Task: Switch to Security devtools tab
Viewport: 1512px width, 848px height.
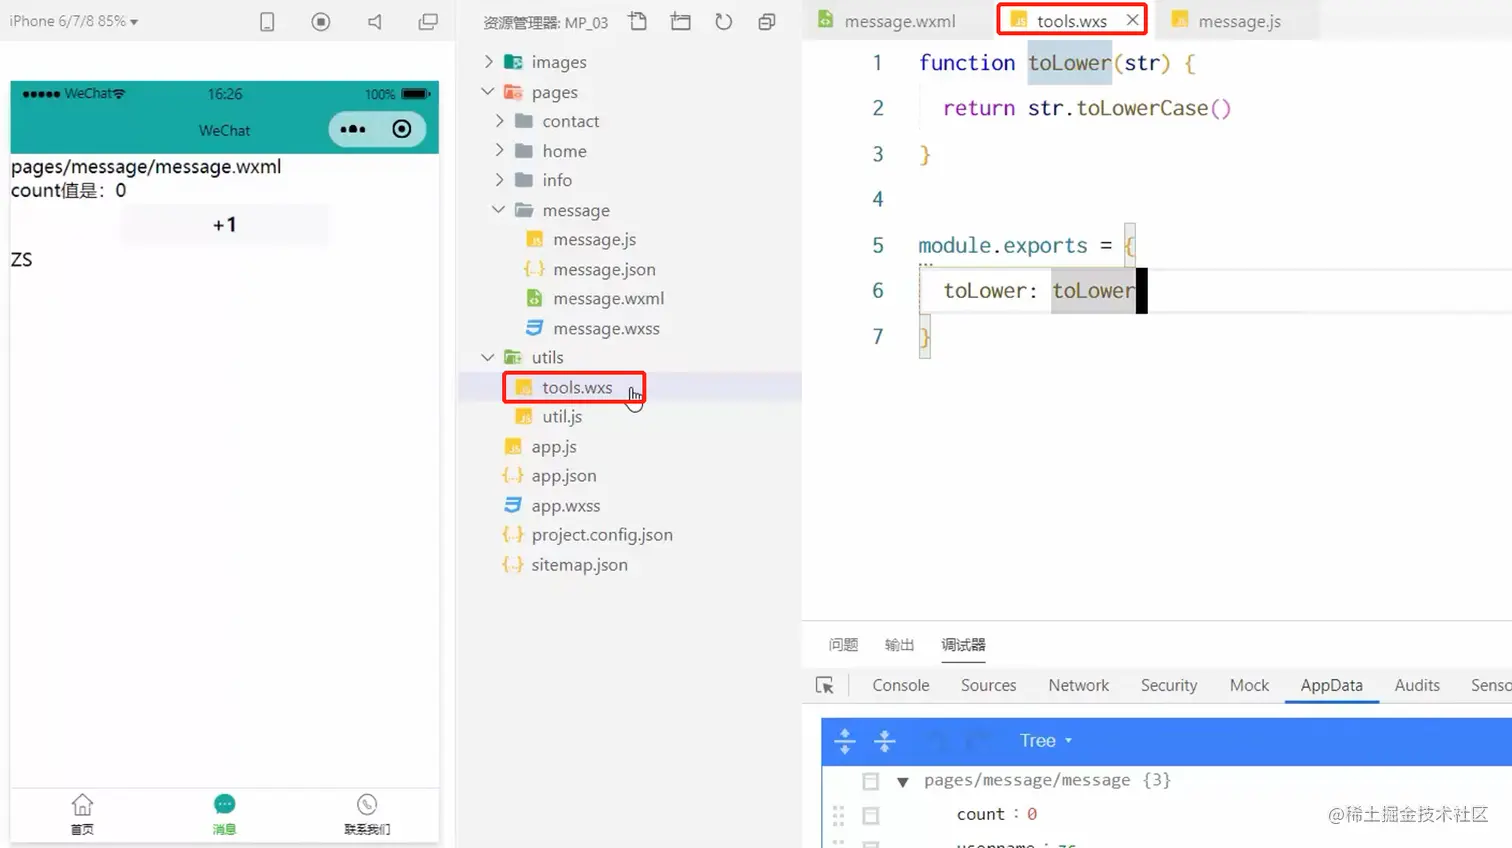Action: [1169, 685]
